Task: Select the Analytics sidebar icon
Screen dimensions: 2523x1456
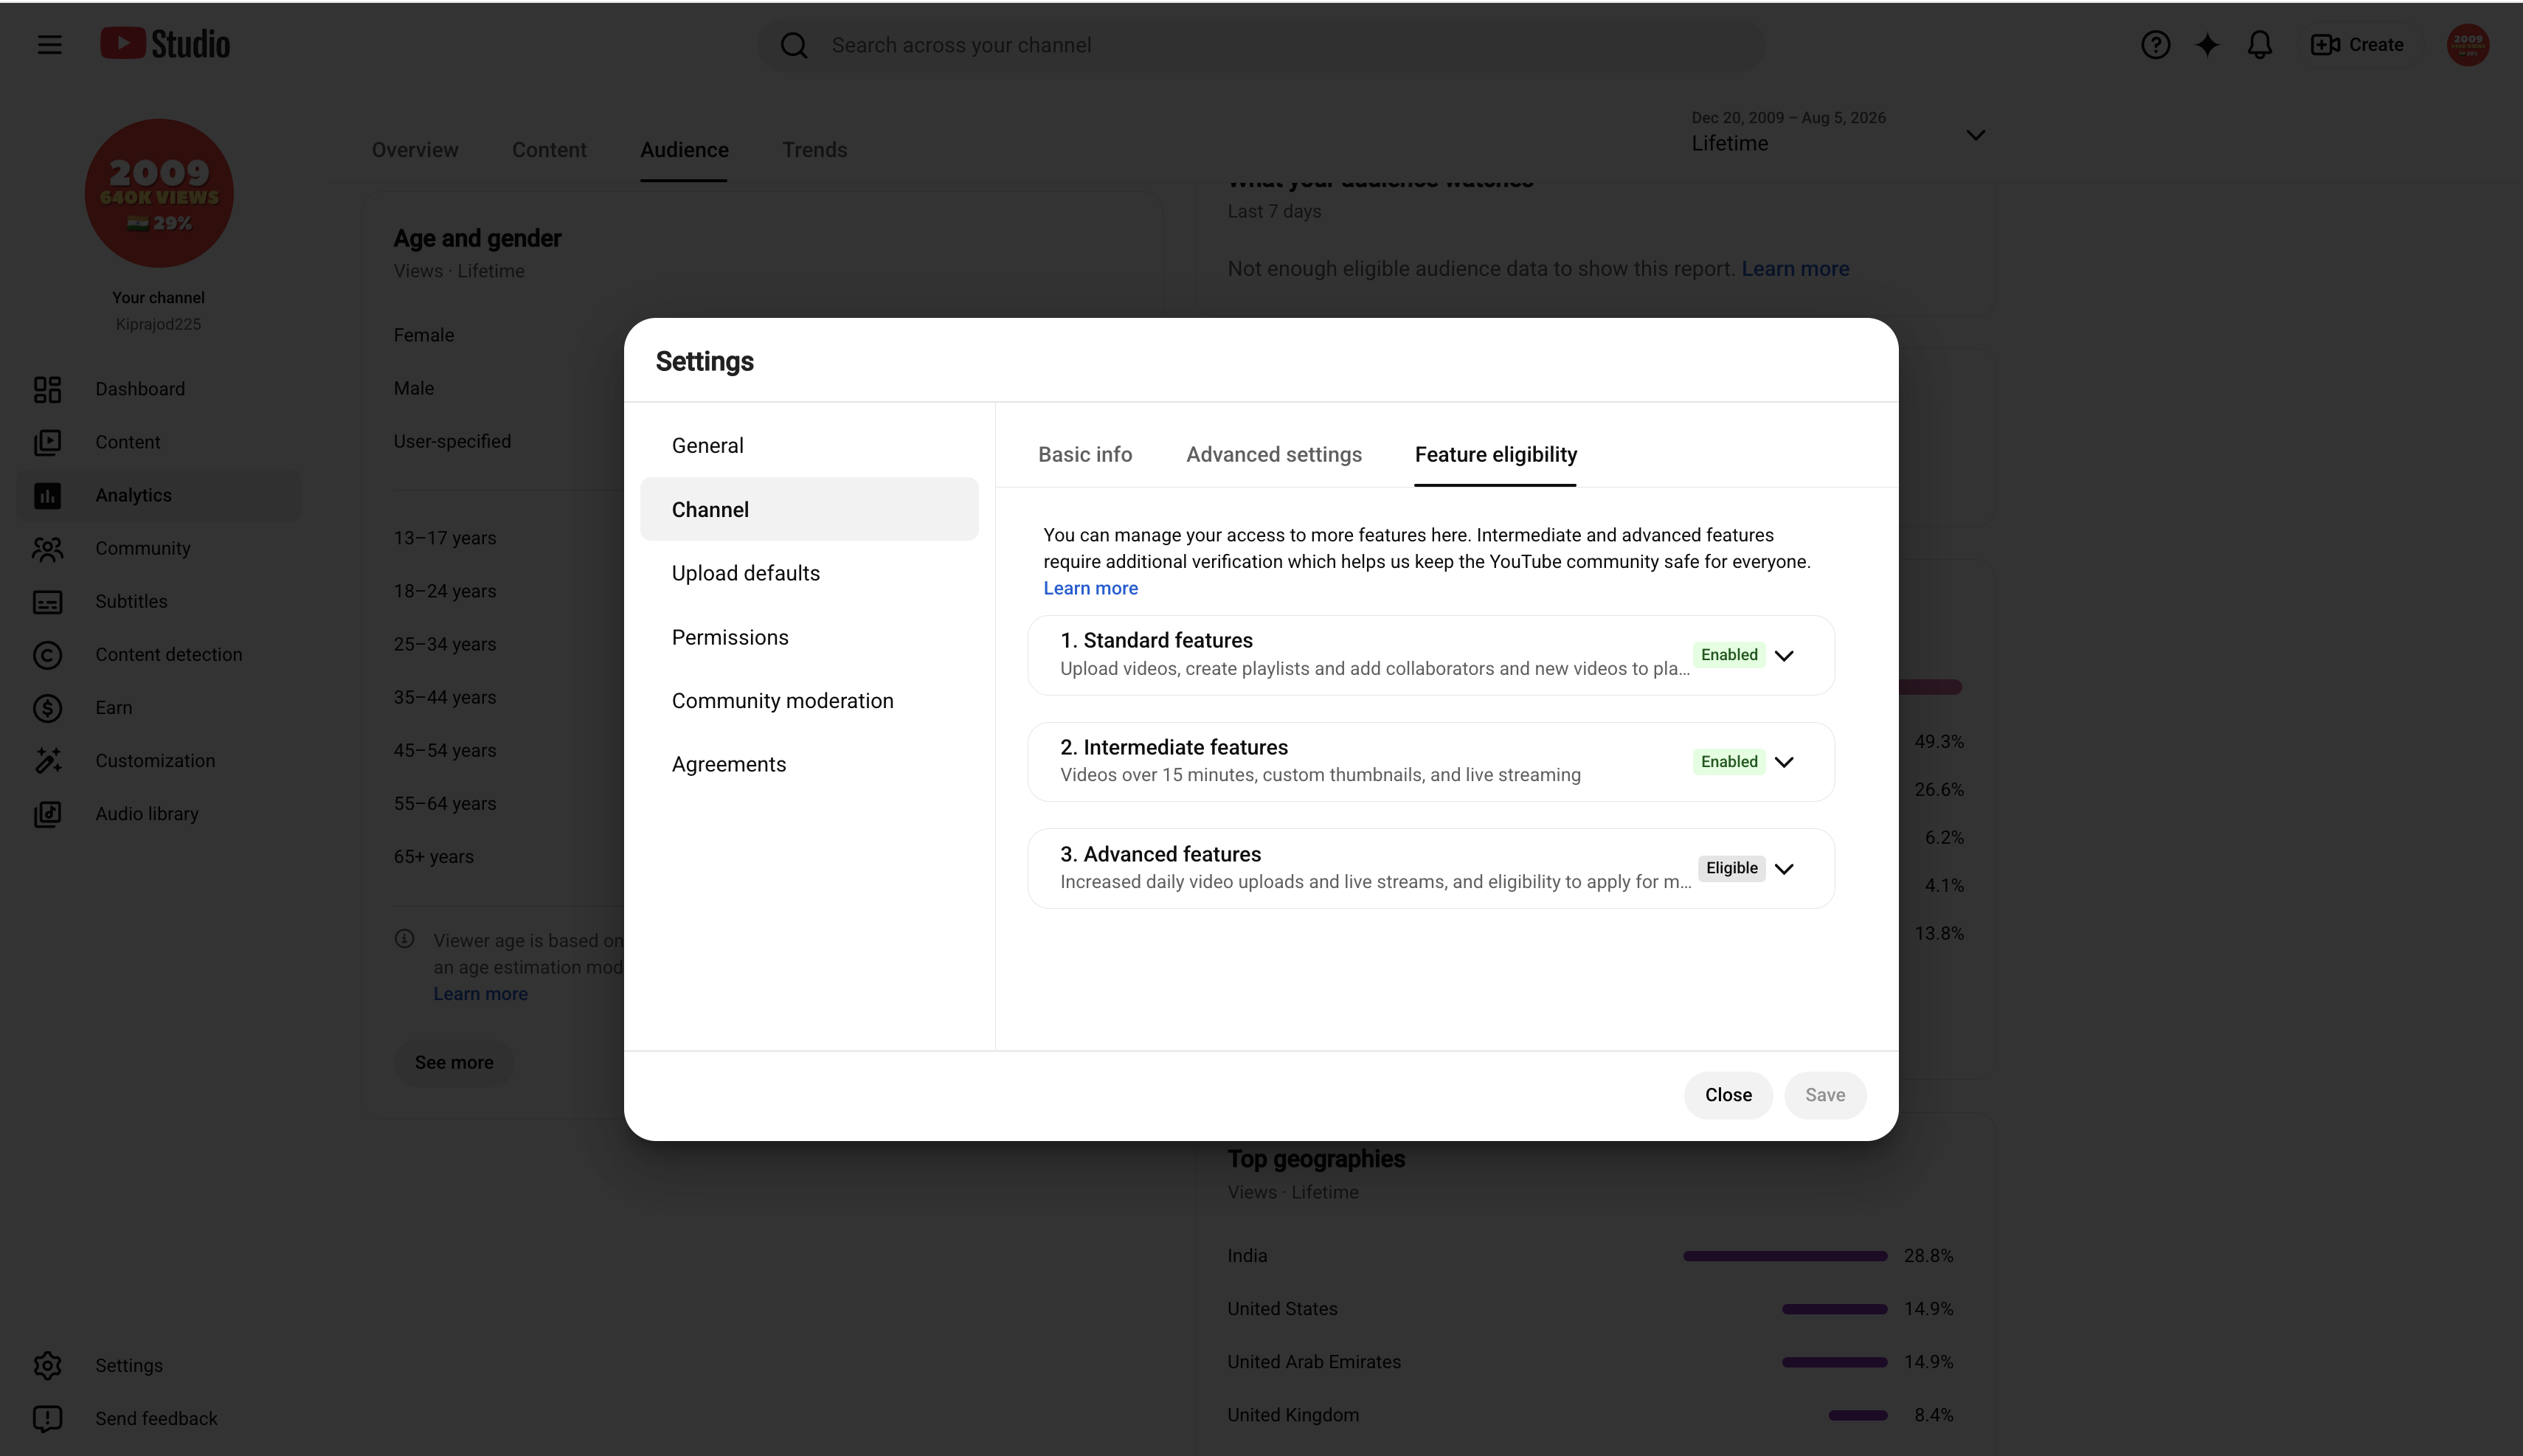Action: [x=47, y=495]
